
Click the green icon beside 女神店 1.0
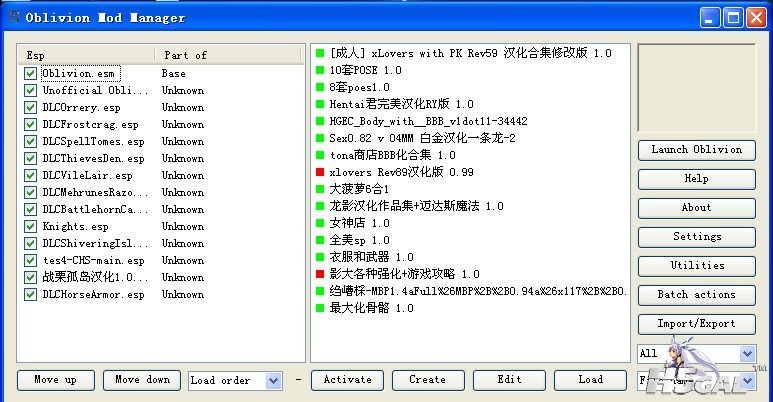coord(321,223)
